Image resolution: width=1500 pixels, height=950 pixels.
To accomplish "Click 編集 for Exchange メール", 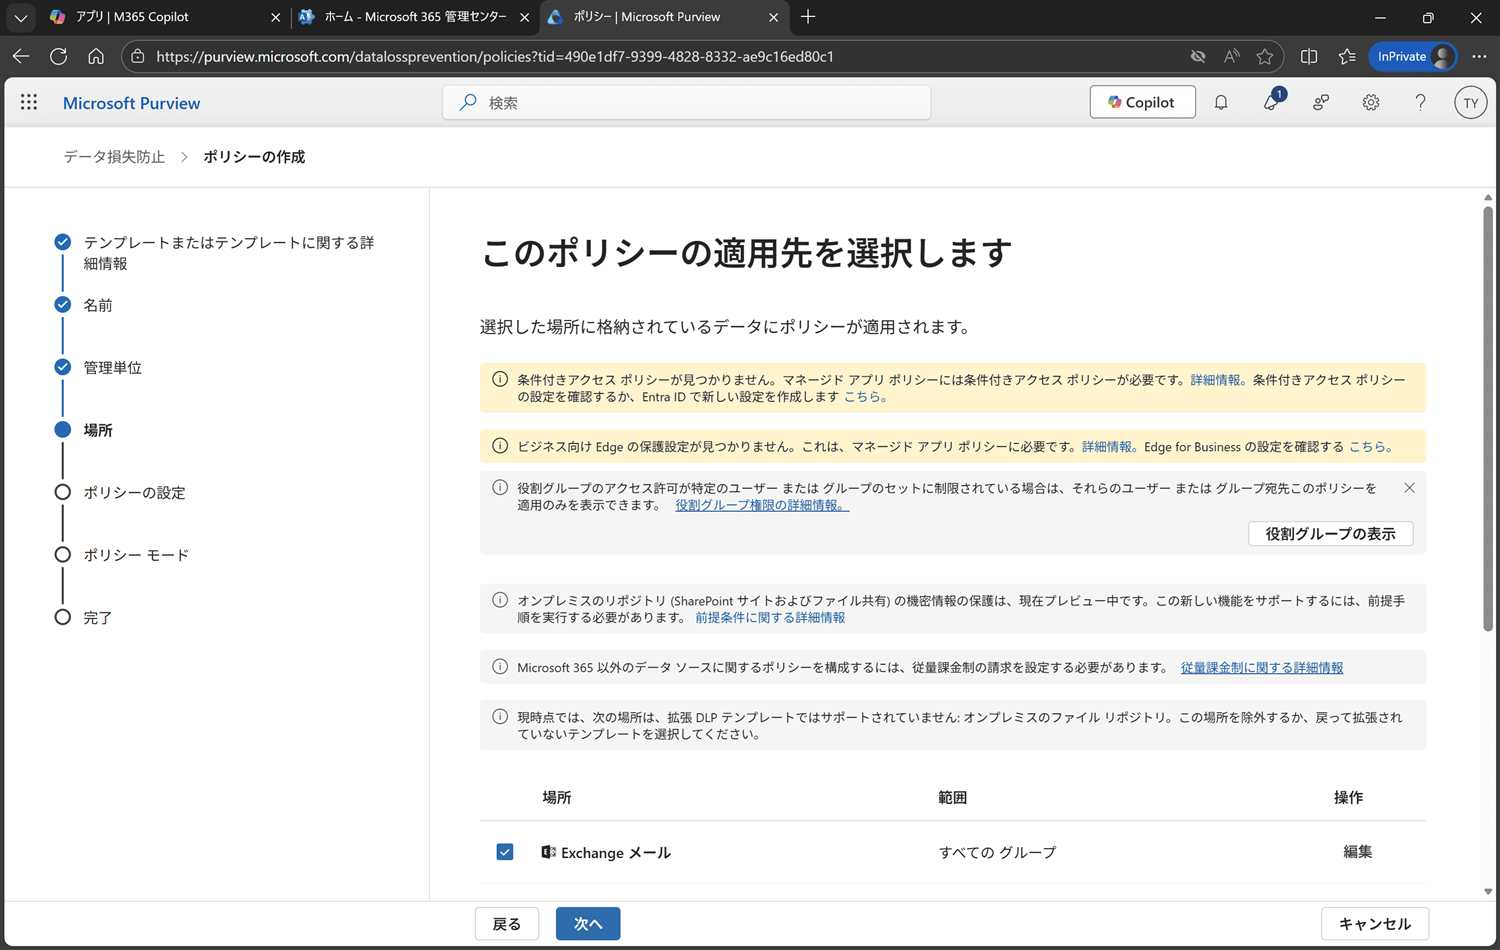I will (x=1357, y=852).
